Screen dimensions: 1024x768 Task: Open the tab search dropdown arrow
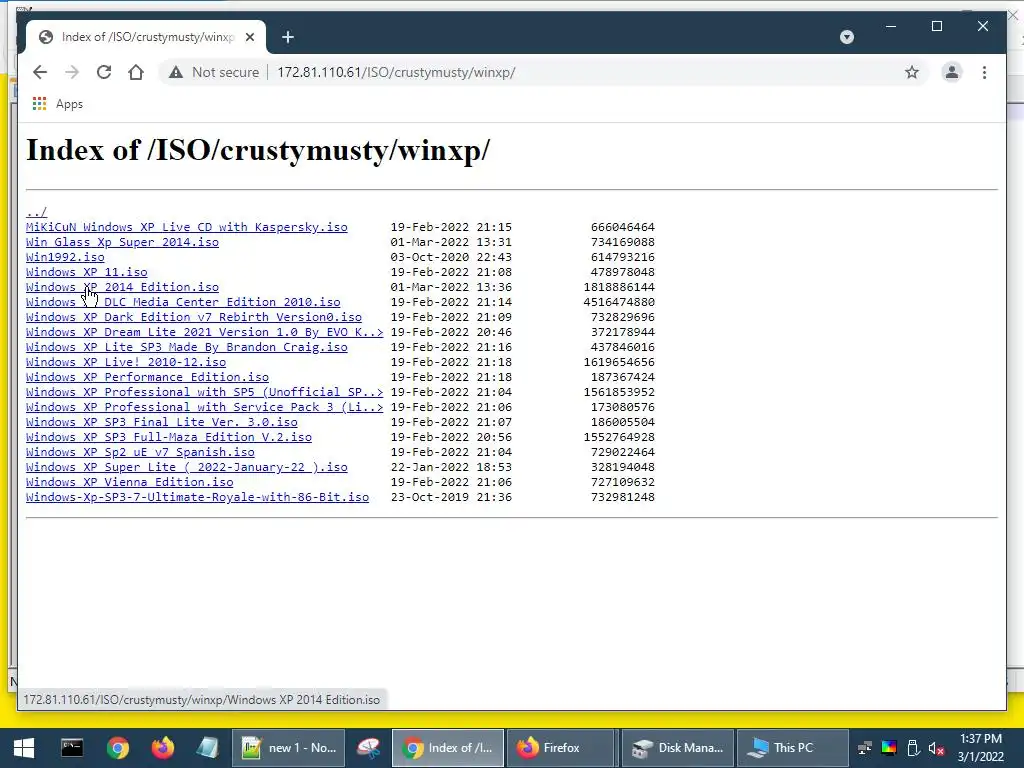tap(847, 37)
